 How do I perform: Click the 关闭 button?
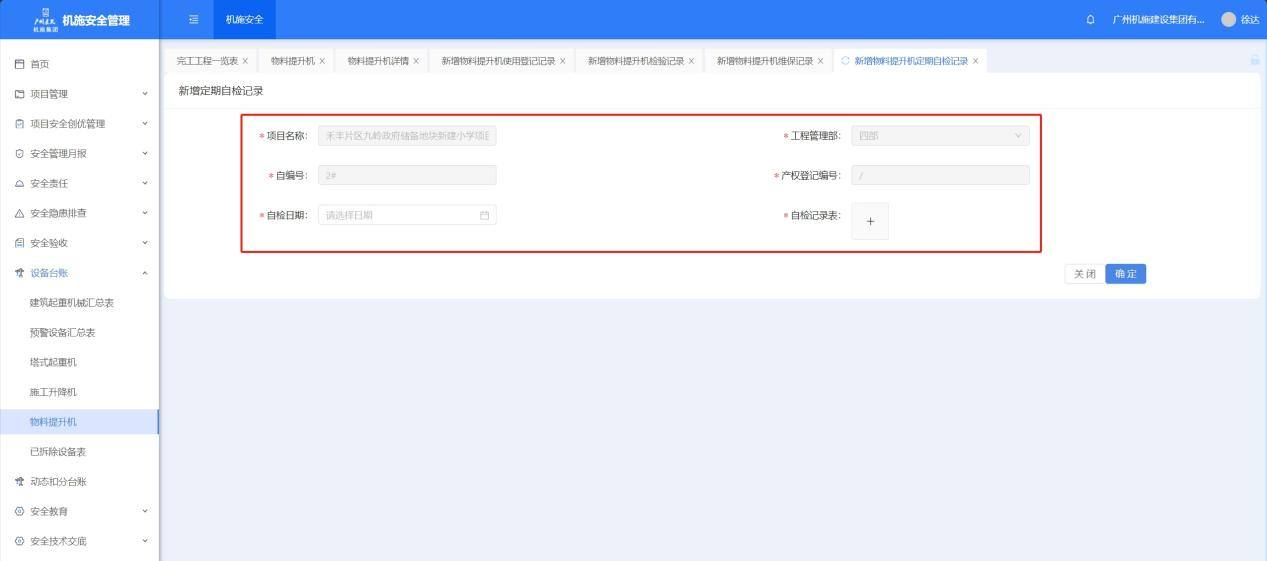[1084, 274]
